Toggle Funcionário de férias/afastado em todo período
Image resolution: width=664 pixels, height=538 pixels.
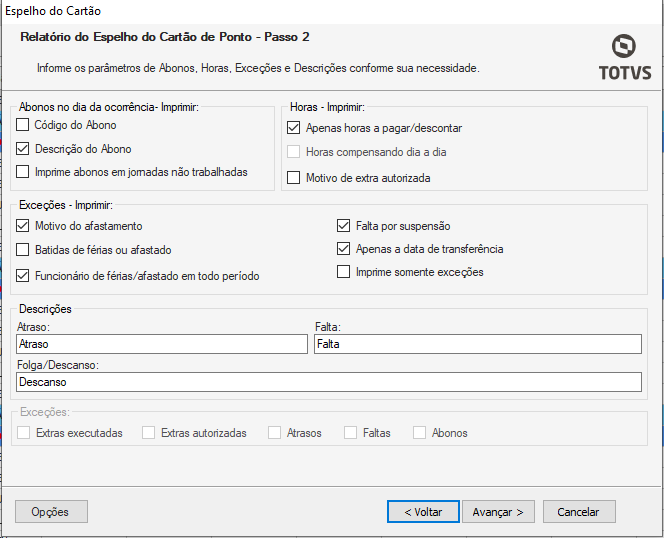point(24,276)
